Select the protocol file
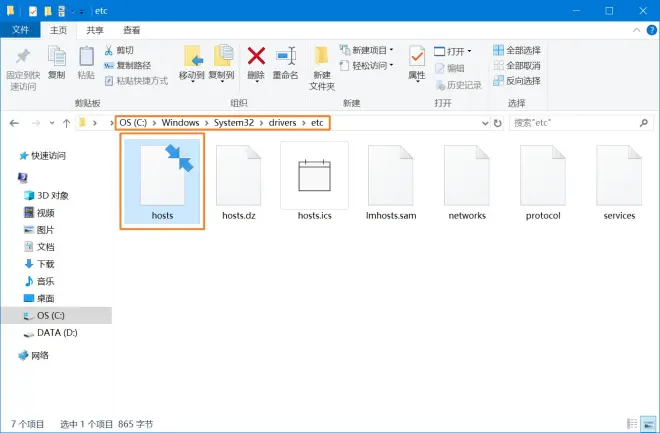 [x=543, y=182]
